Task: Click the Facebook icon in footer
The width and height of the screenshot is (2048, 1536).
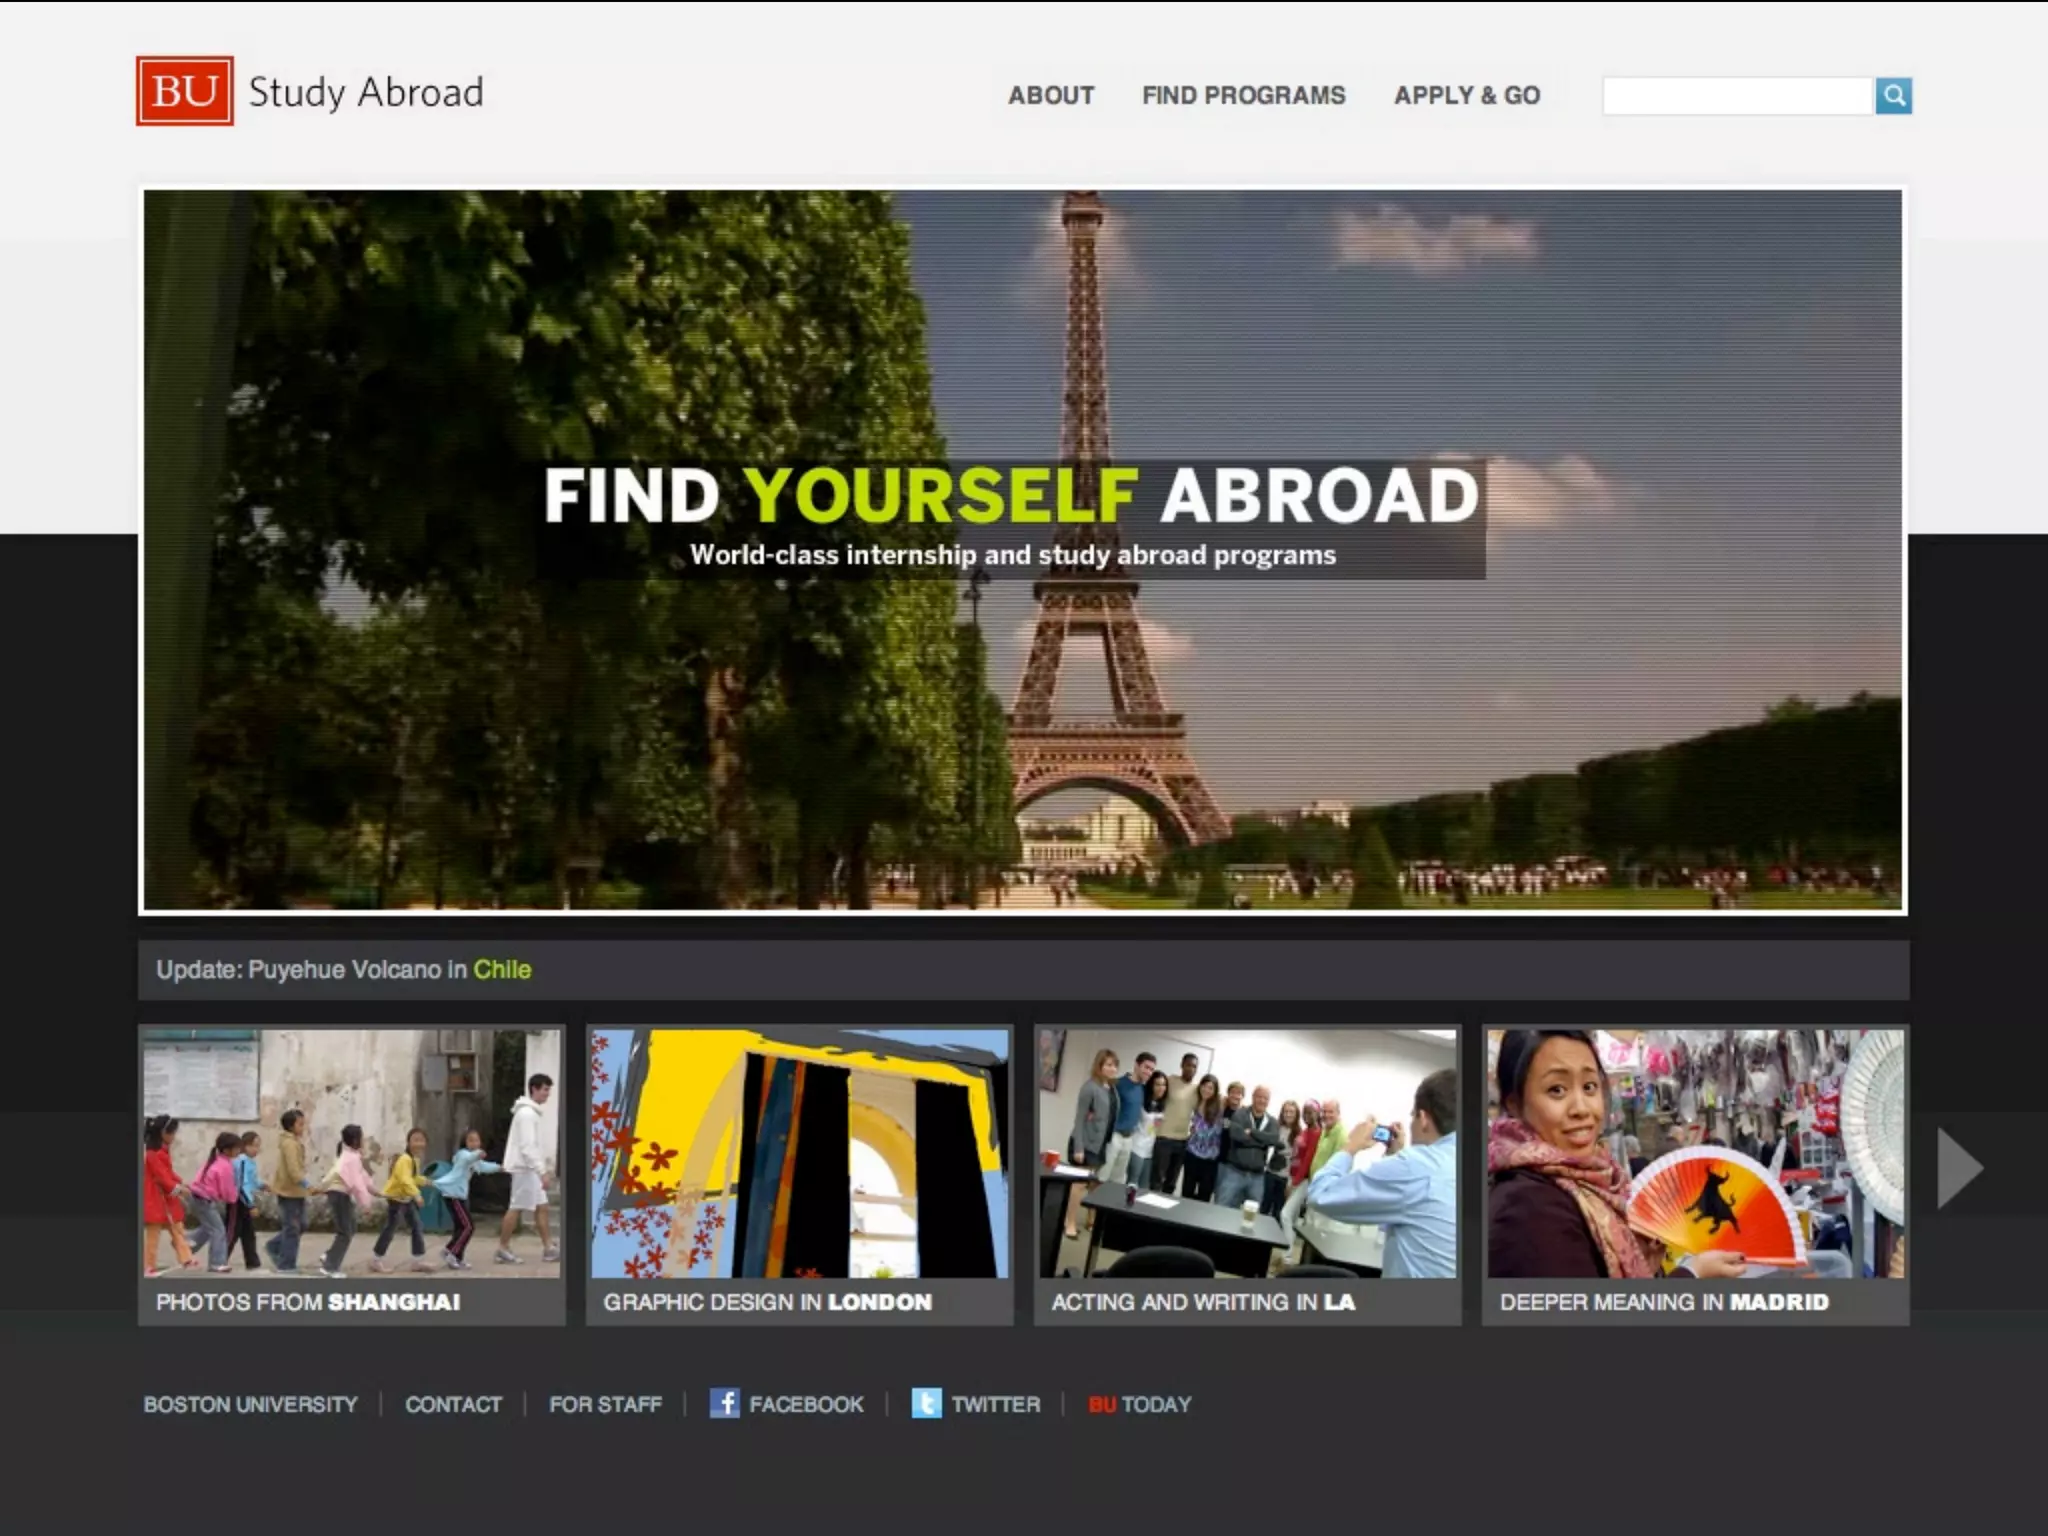Action: [724, 1403]
